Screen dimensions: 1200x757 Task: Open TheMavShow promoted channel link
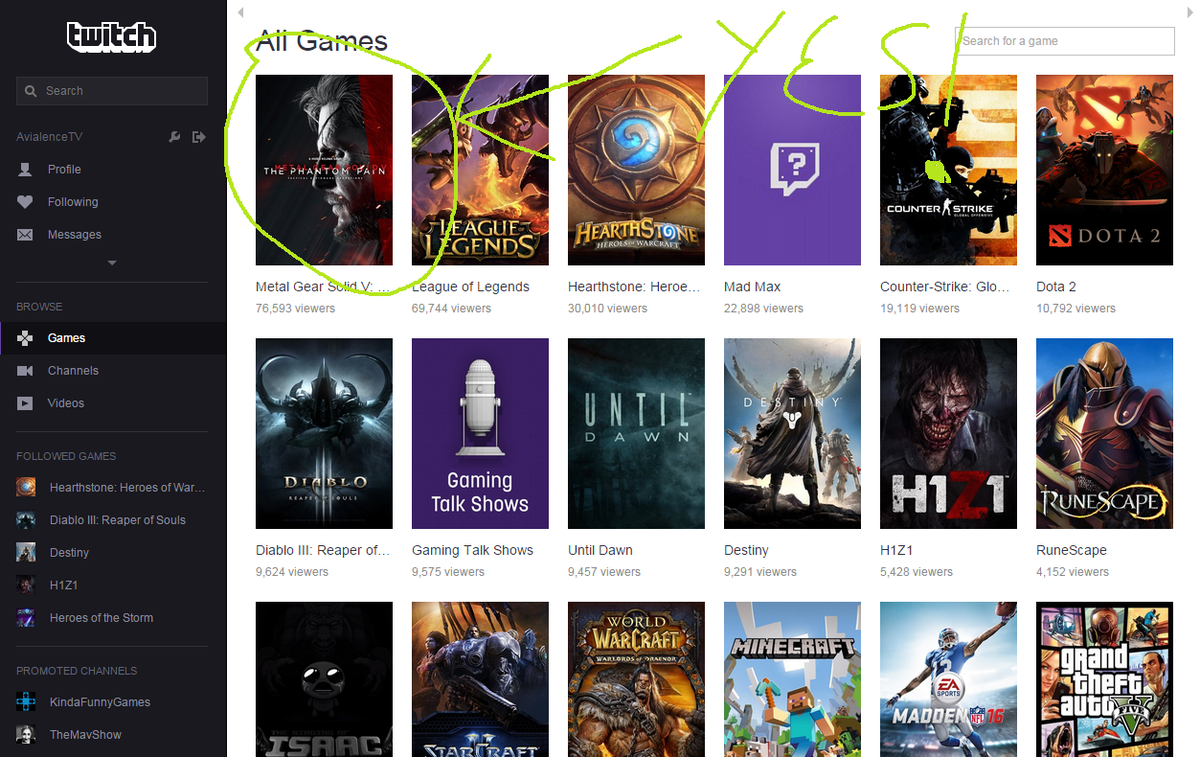pyautogui.click(x=85, y=735)
